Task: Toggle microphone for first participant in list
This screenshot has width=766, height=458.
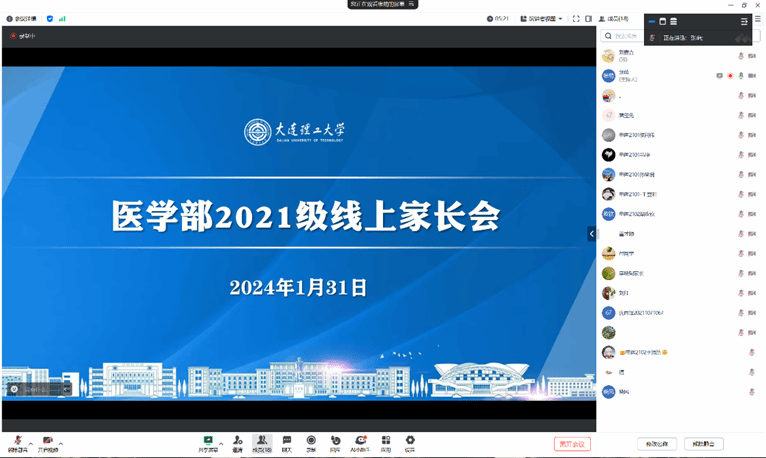Action: [x=741, y=56]
